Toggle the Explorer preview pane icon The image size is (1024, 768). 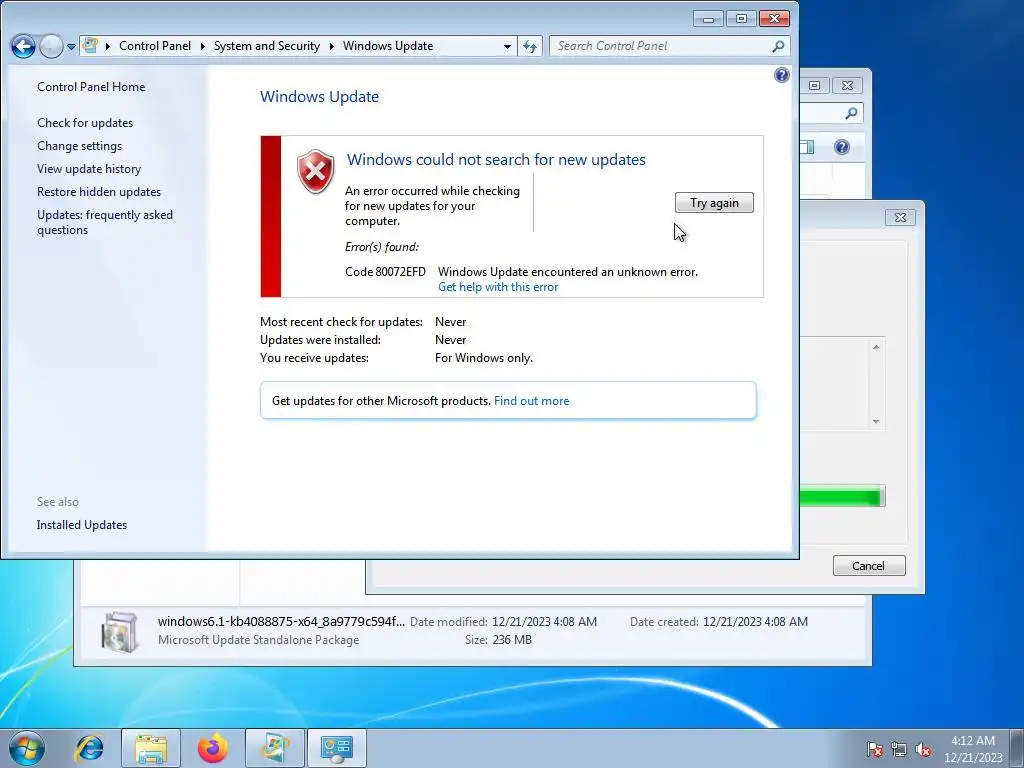(x=807, y=147)
